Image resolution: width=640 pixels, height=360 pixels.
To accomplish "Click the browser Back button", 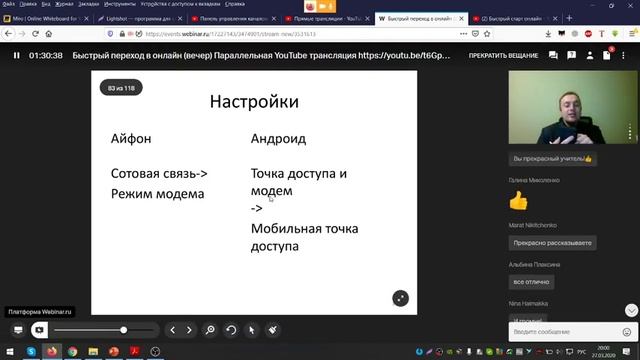I will pos(8,34).
